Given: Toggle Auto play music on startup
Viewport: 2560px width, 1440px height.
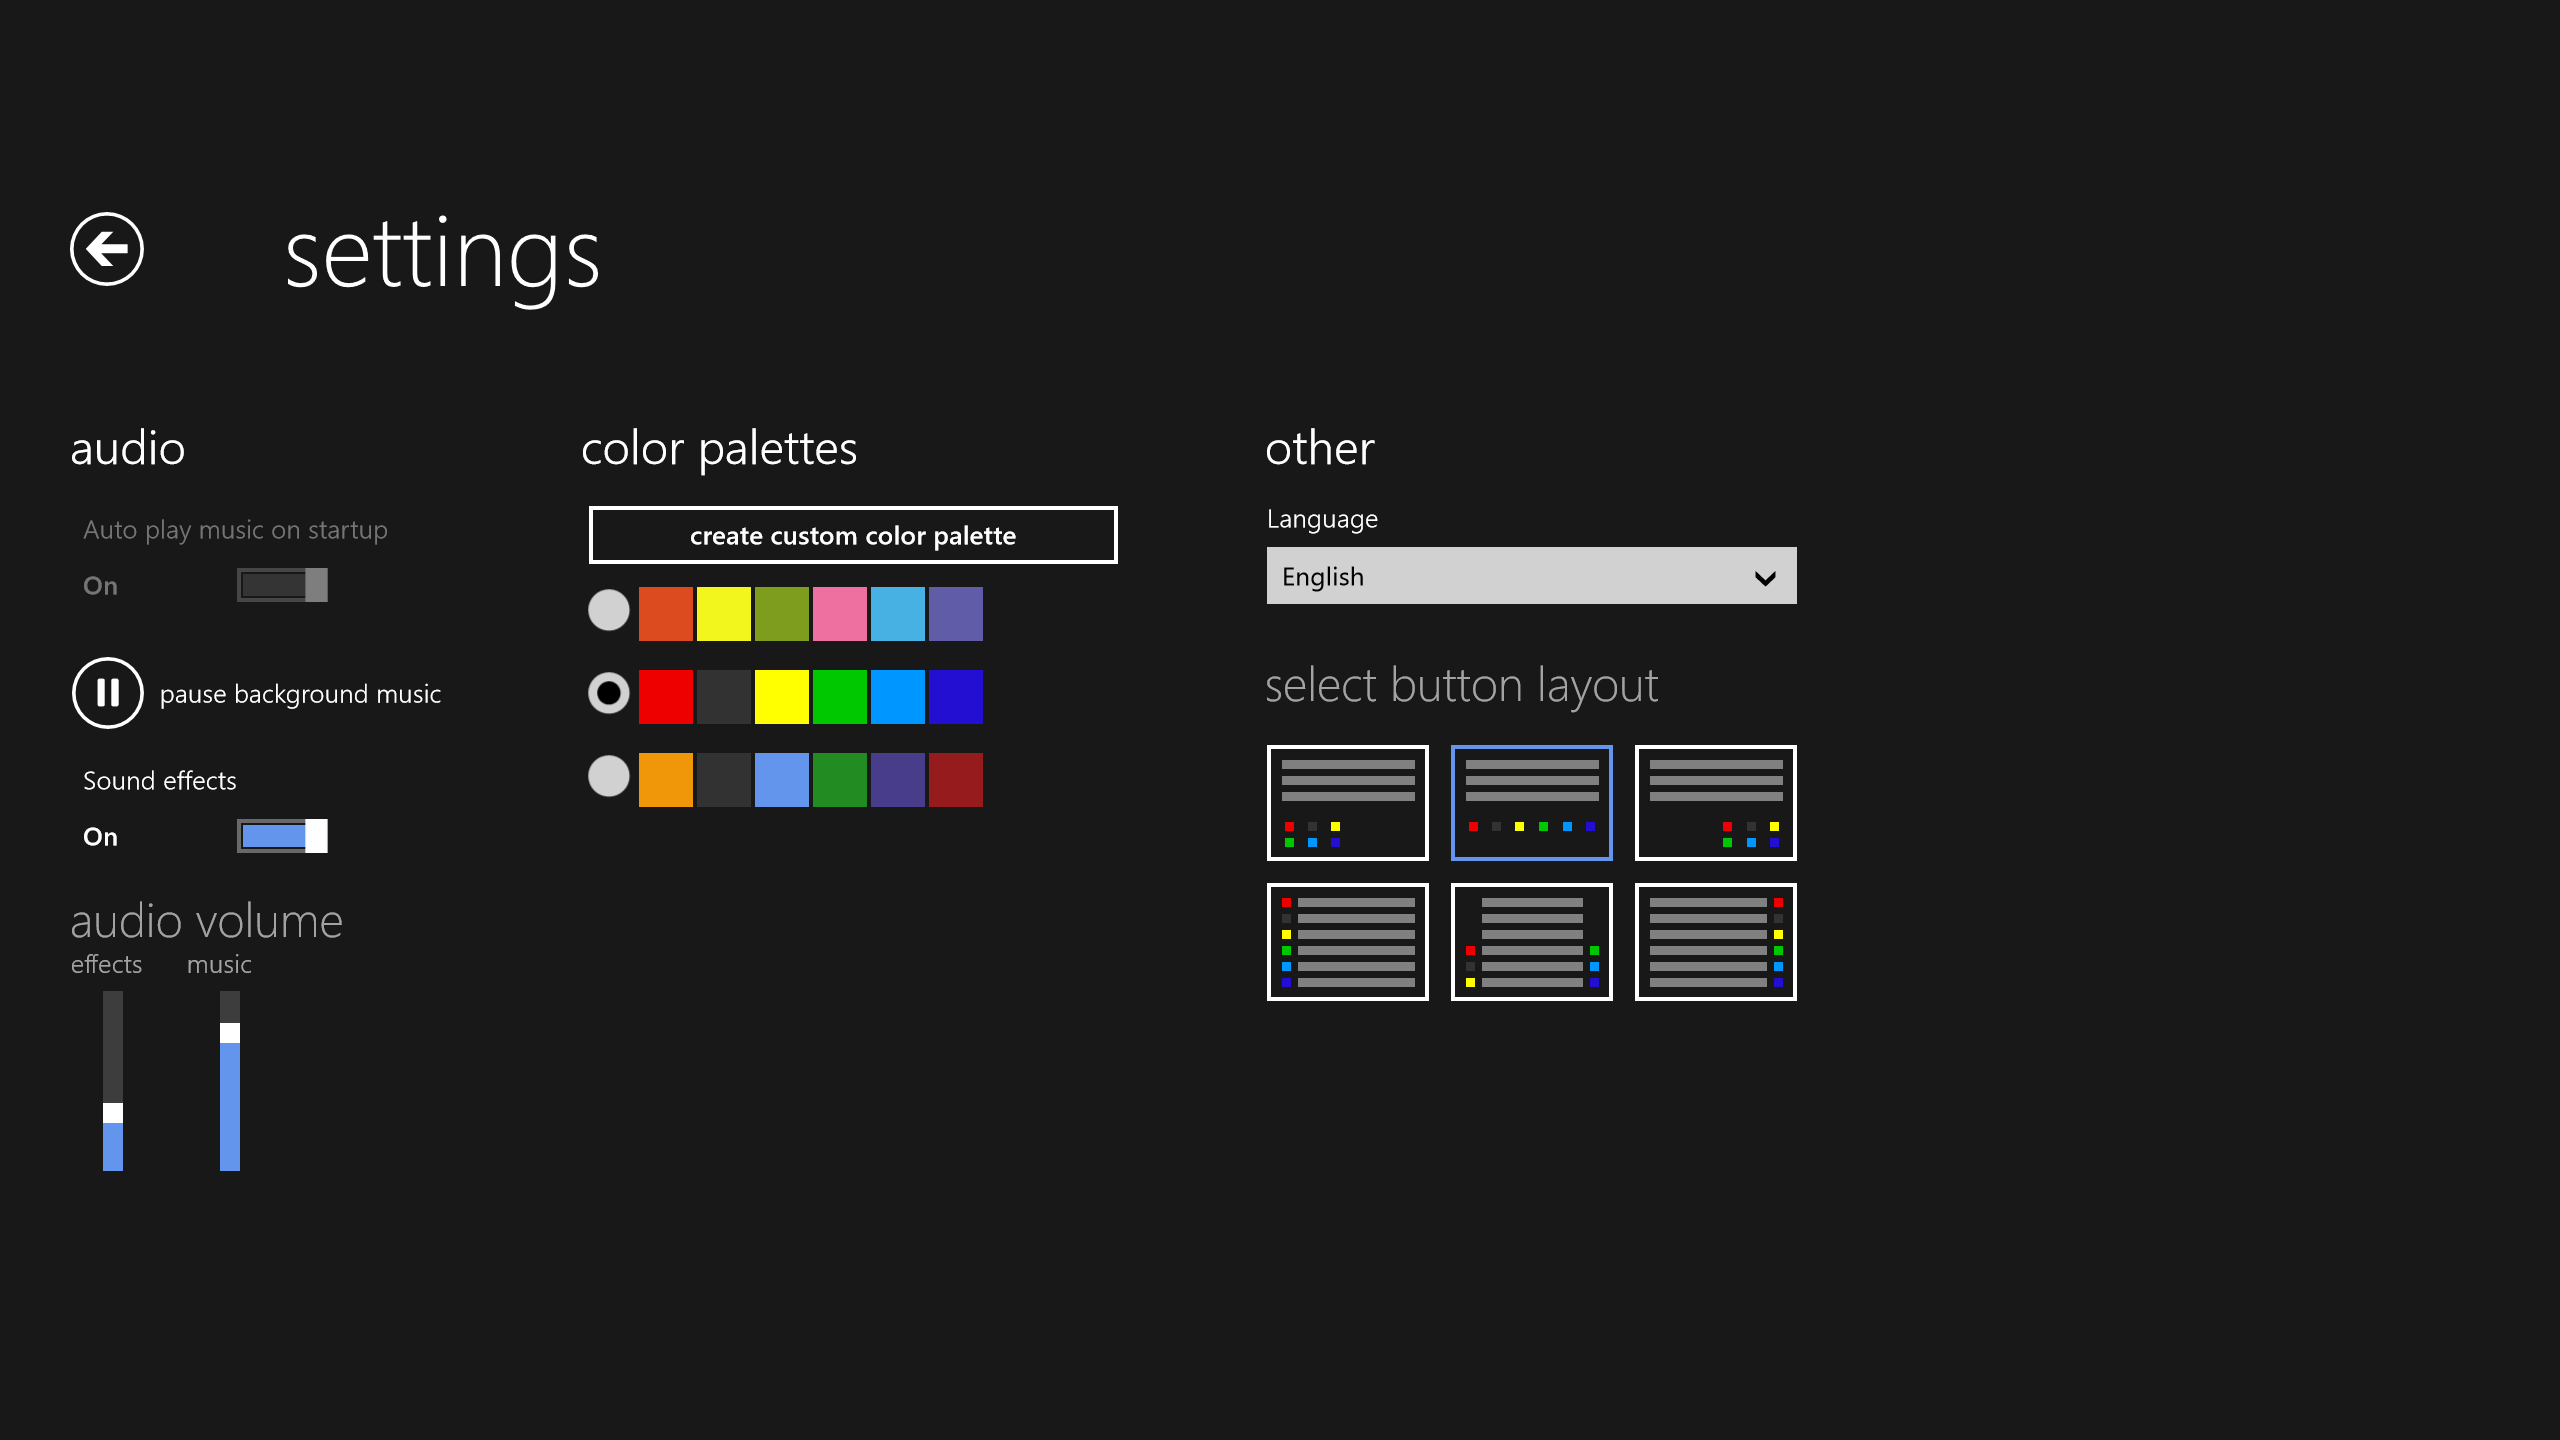Looking at the screenshot, I should (x=282, y=585).
